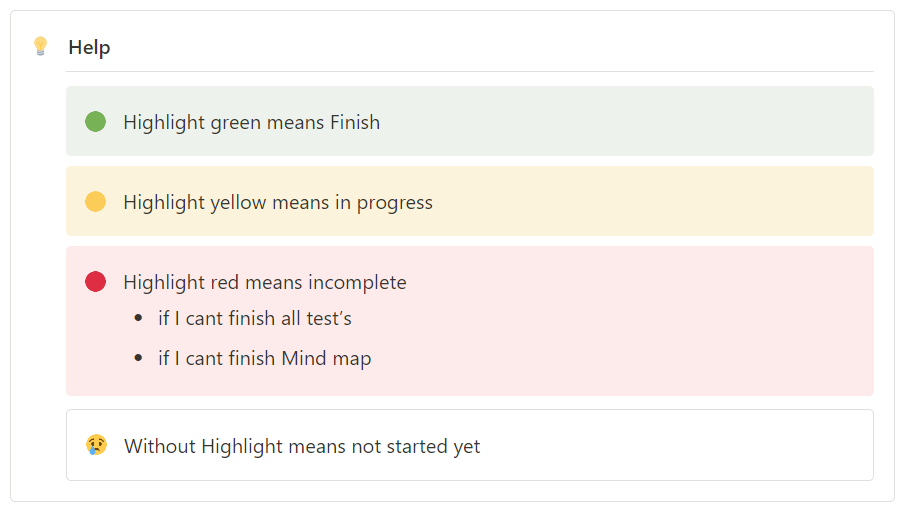
Task: Click empty area of yellow callout block
Action: pyautogui.click(x=680, y=202)
